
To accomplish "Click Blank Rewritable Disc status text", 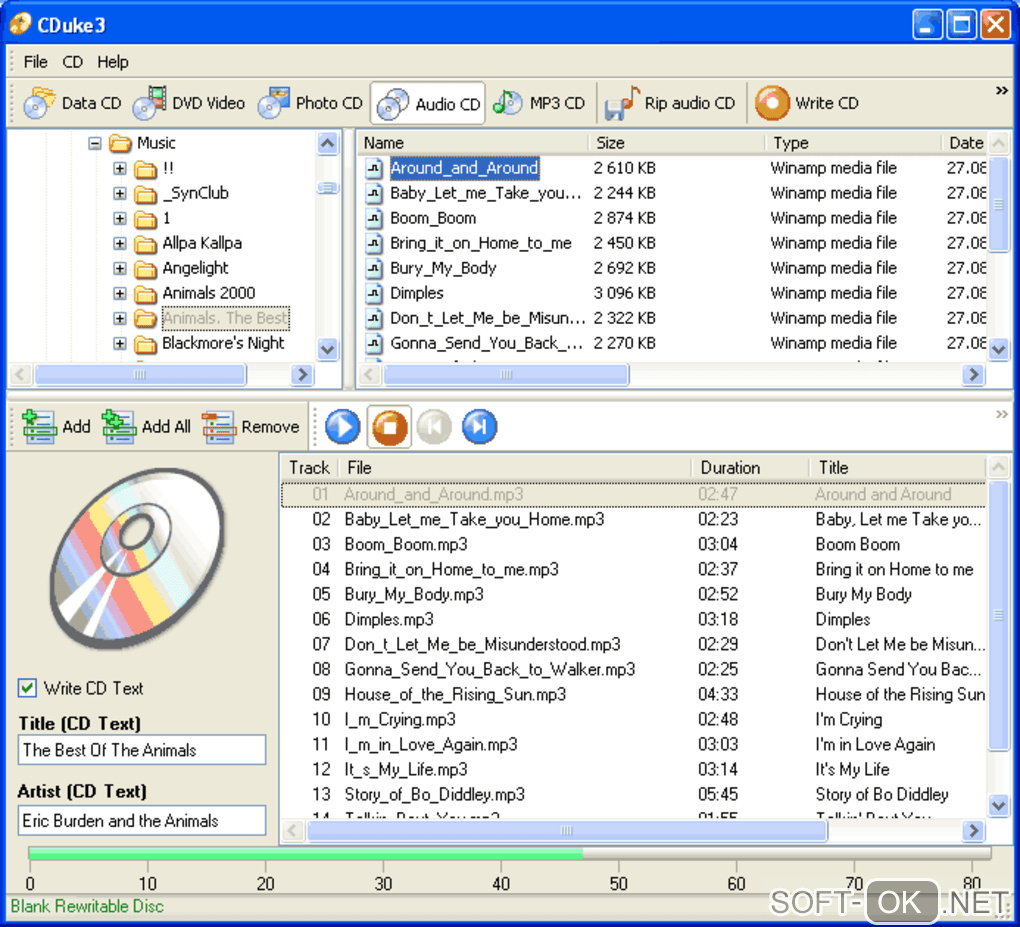I will click(87, 906).
